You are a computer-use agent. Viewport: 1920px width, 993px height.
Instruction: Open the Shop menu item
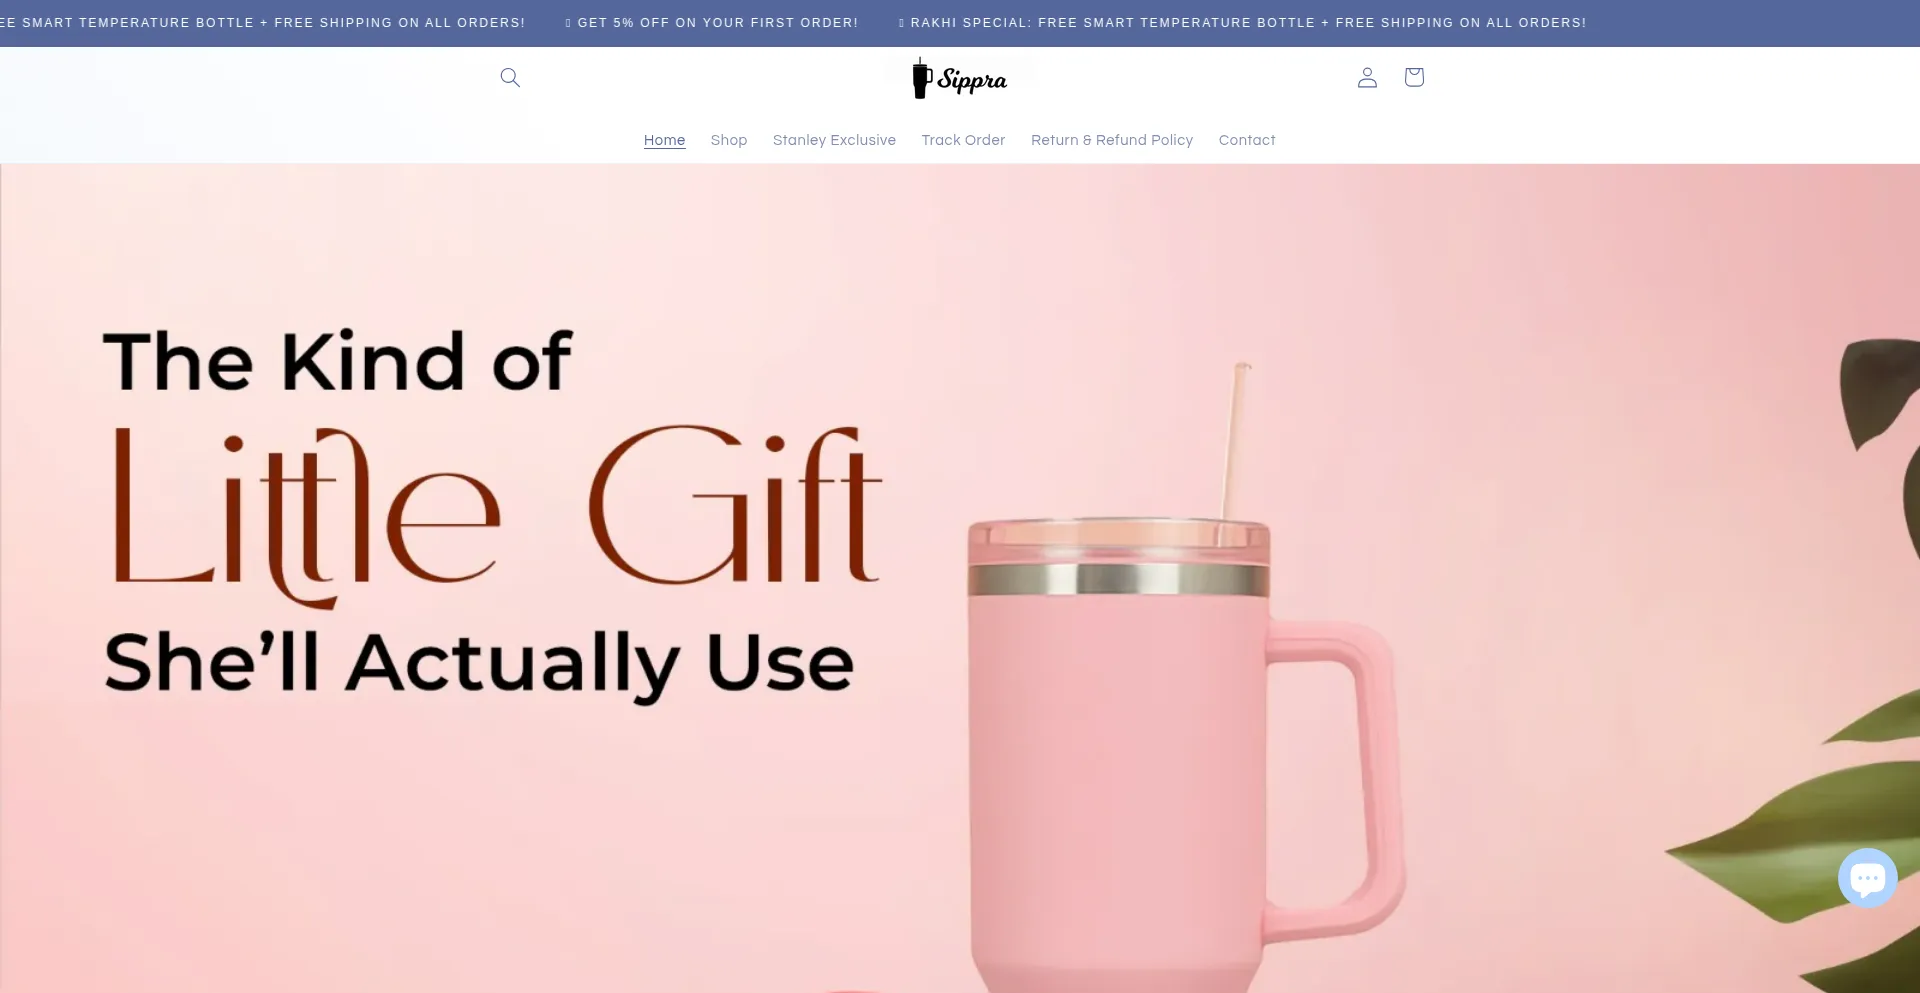coord(729,140)
